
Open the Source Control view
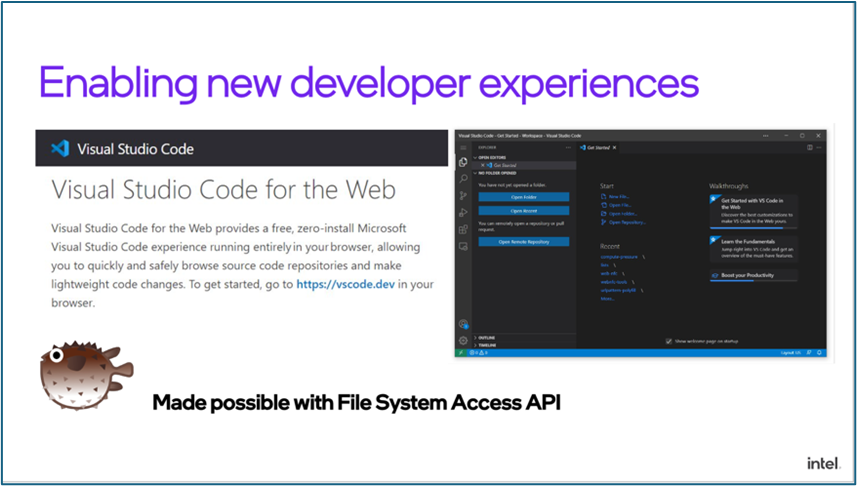(x=463, y=196)
